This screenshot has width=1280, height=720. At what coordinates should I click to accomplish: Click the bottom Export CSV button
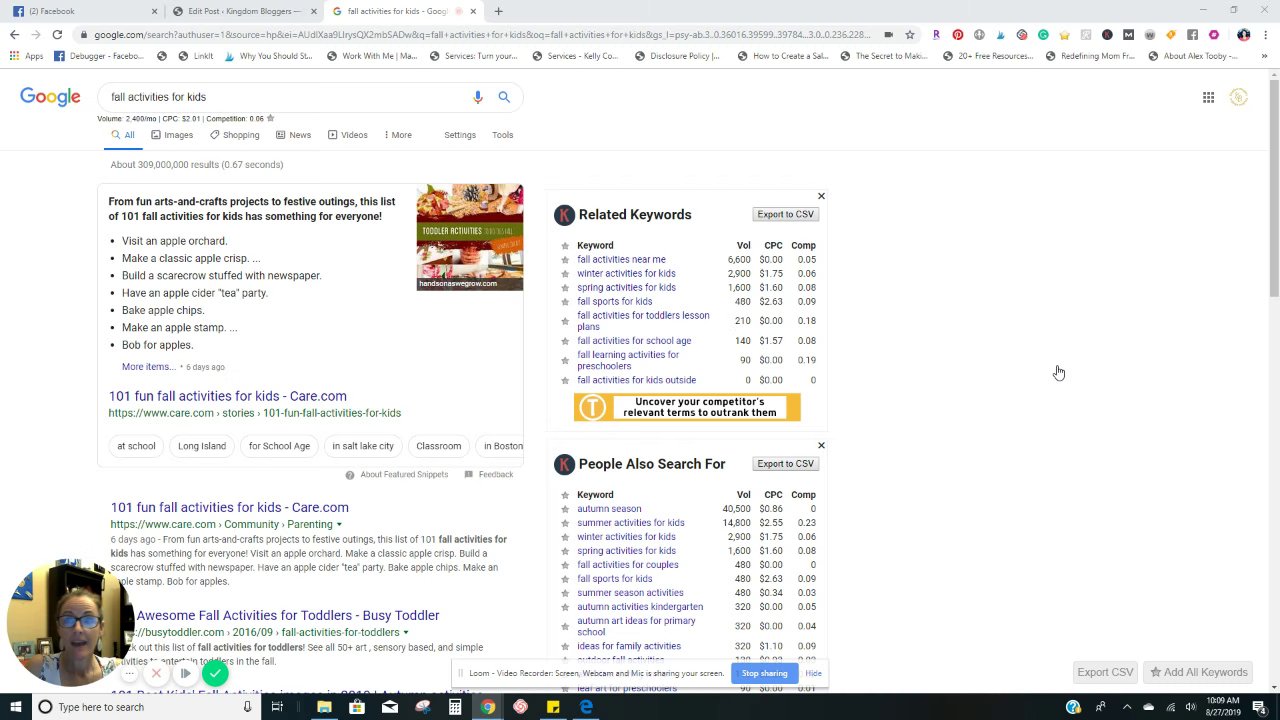(x=1105, y=672)
